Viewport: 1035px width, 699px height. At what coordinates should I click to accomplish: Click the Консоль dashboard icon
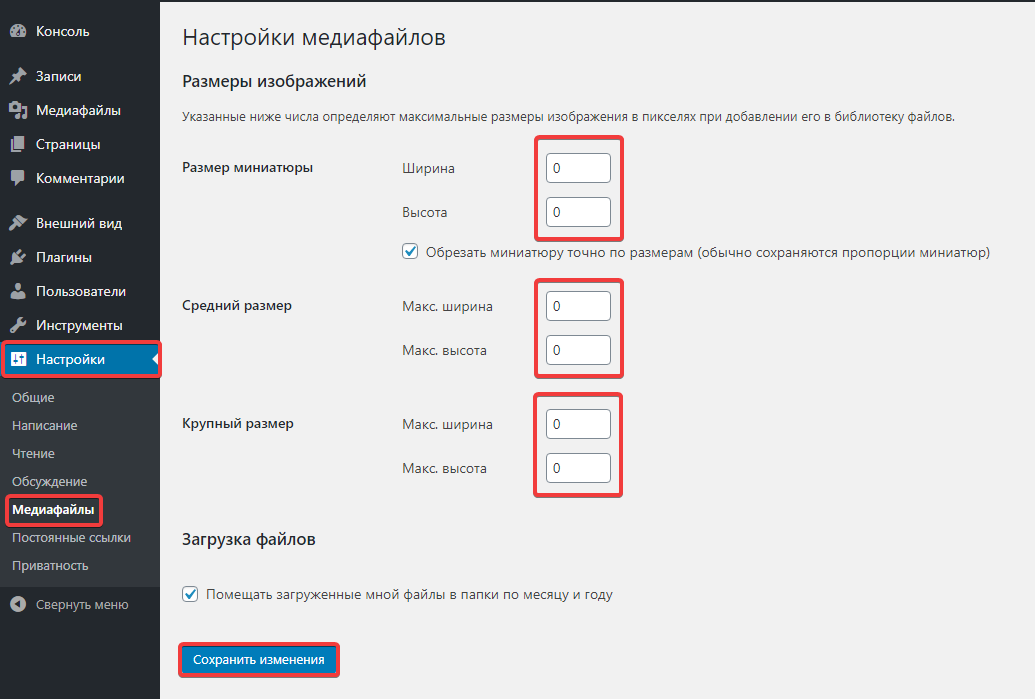coord(18,31)
